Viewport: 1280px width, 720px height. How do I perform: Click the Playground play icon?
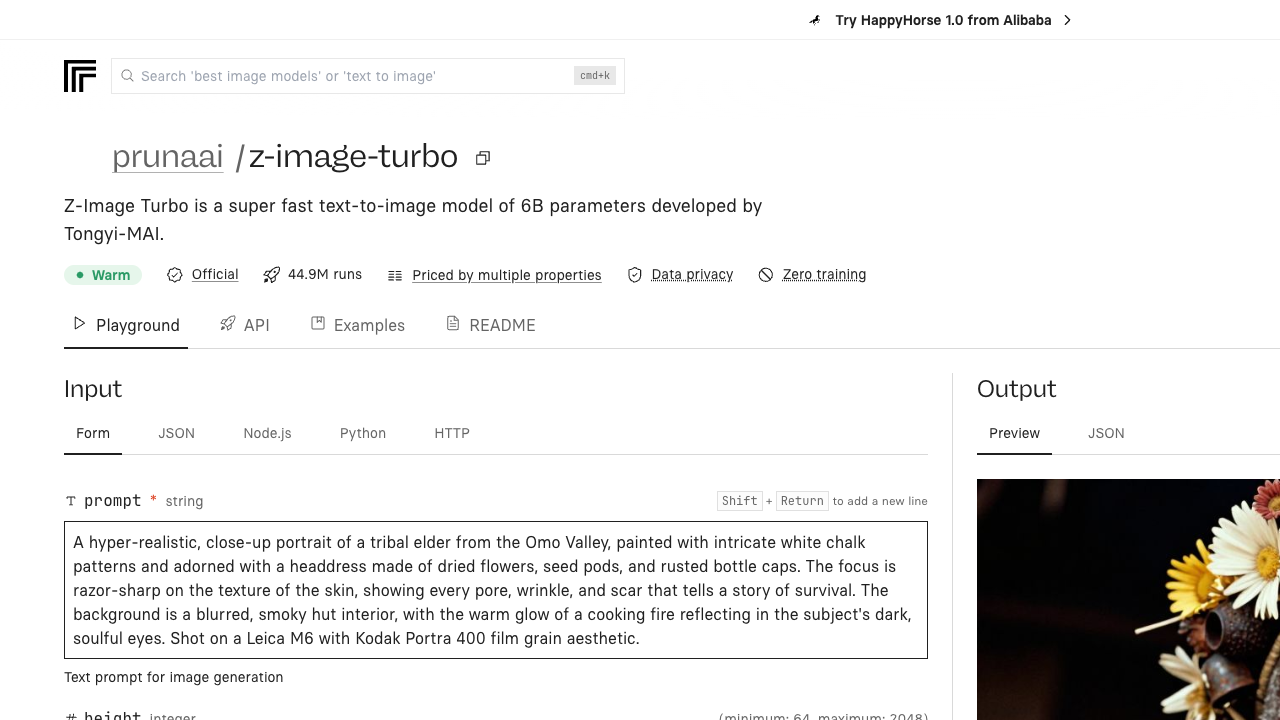tap(80, 323)
